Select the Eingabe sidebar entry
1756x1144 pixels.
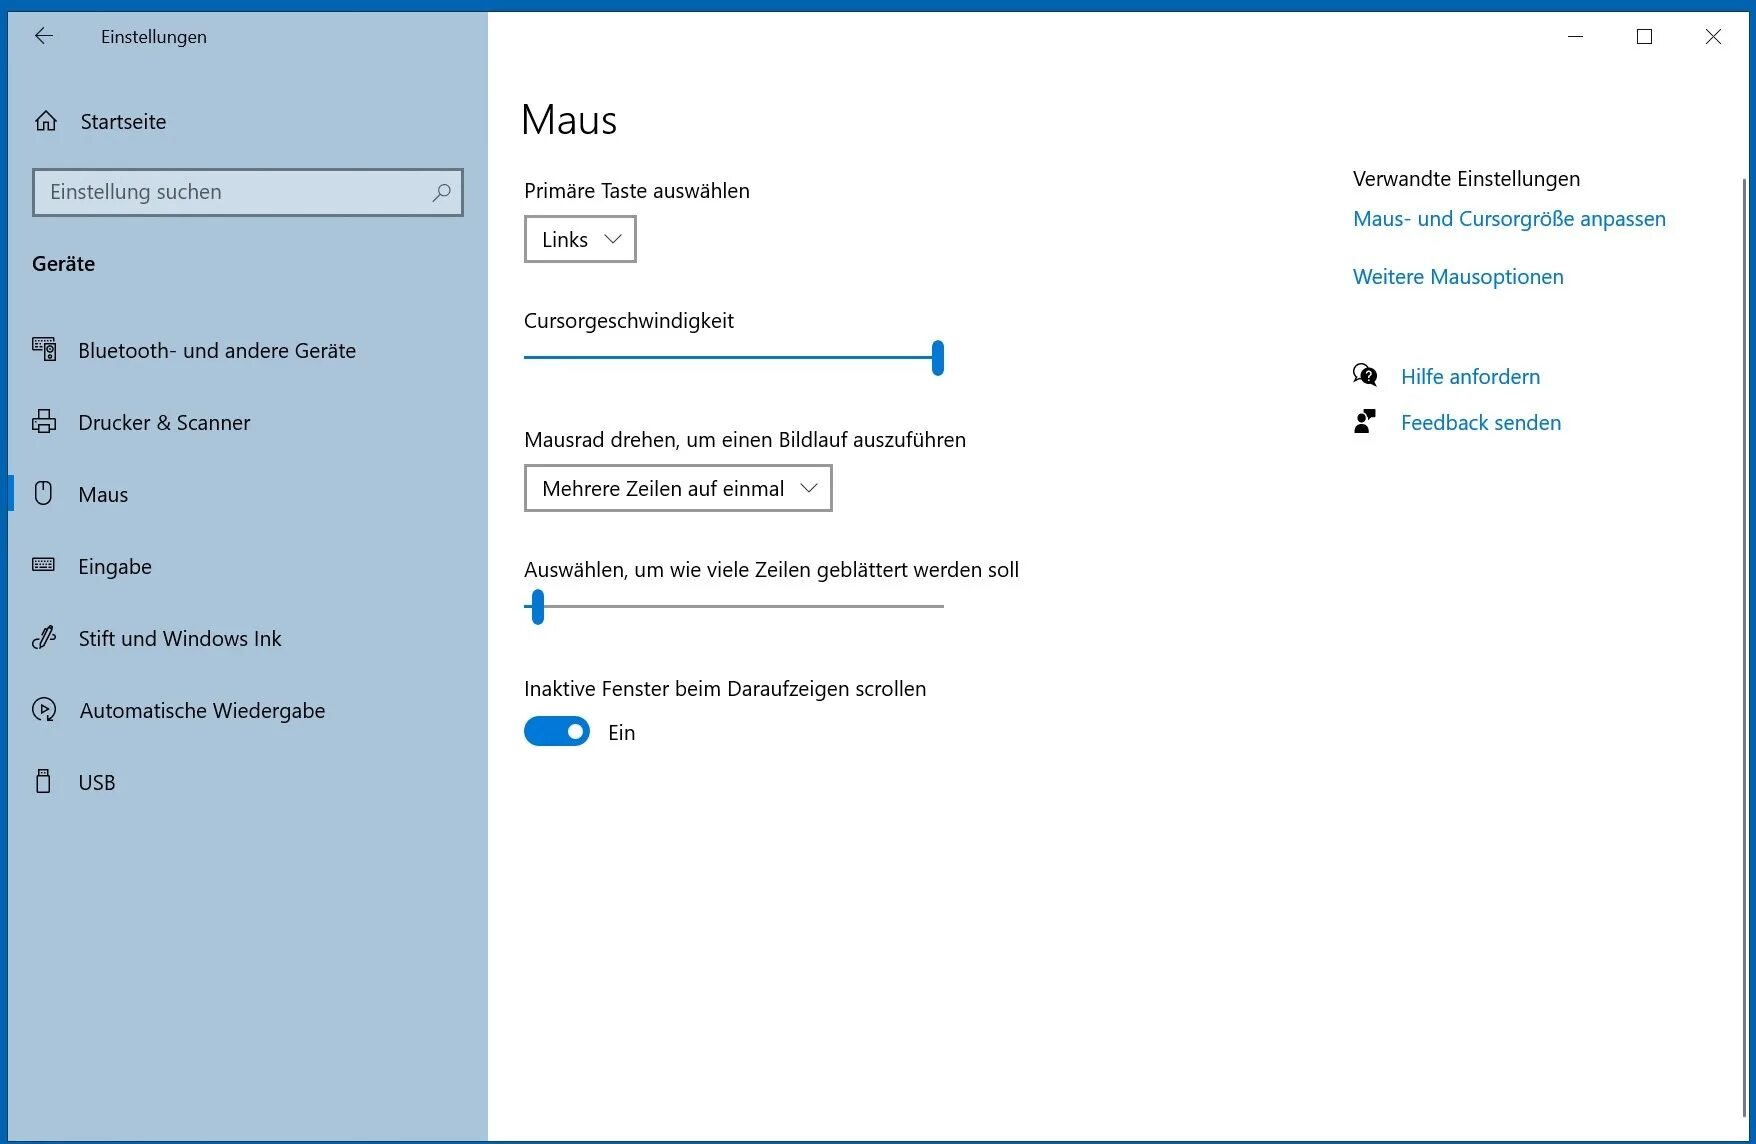(x=248, y=566)
